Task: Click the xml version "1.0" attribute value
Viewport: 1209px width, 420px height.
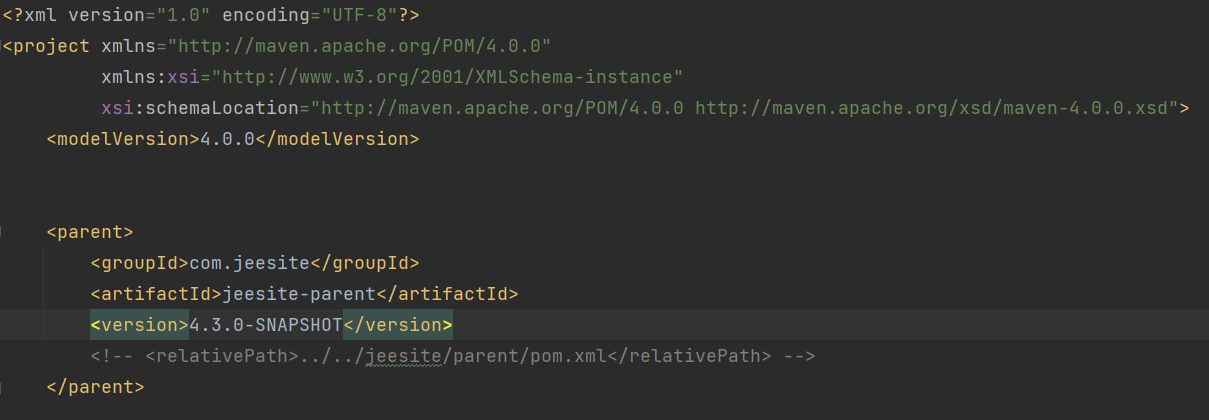Action: (183, 15)
